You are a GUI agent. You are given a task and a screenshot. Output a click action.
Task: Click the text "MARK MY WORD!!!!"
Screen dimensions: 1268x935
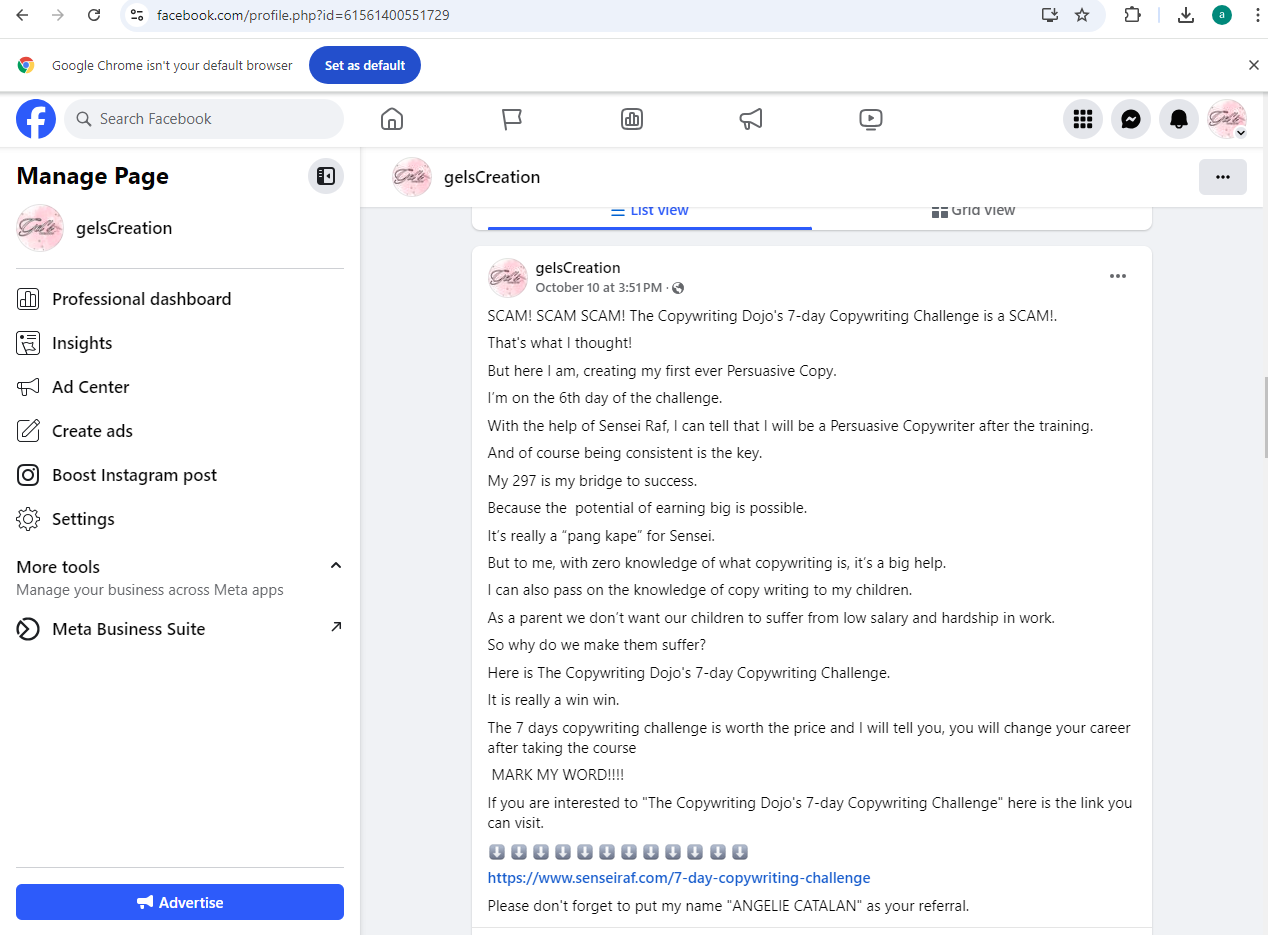[558, 775]
